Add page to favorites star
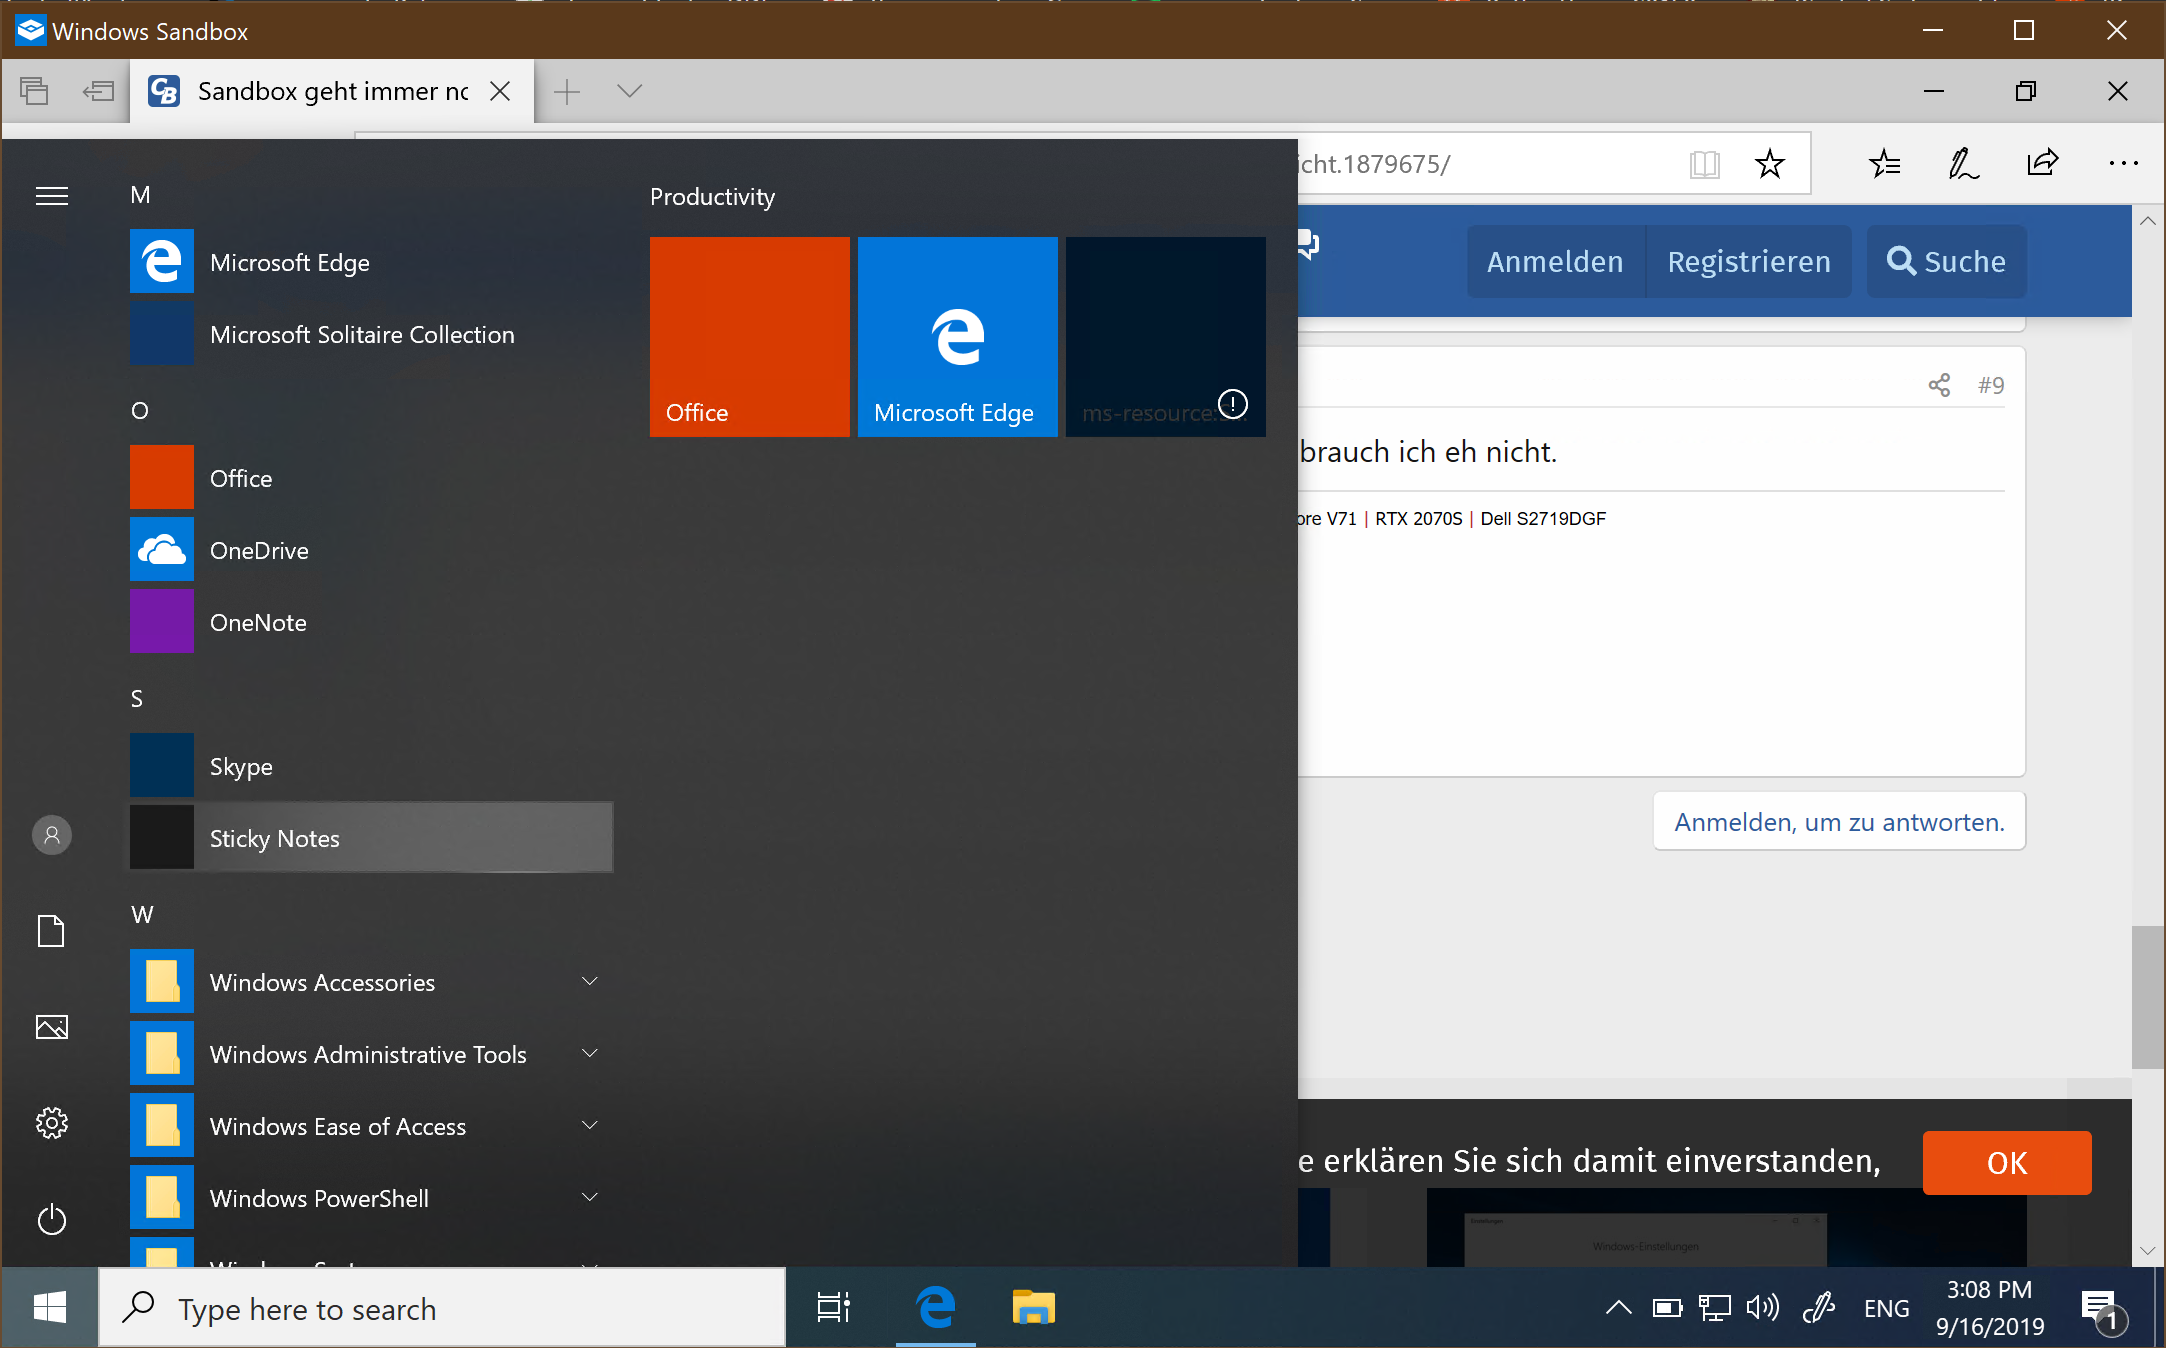 pyautogui.click(x=1769, y=163)
